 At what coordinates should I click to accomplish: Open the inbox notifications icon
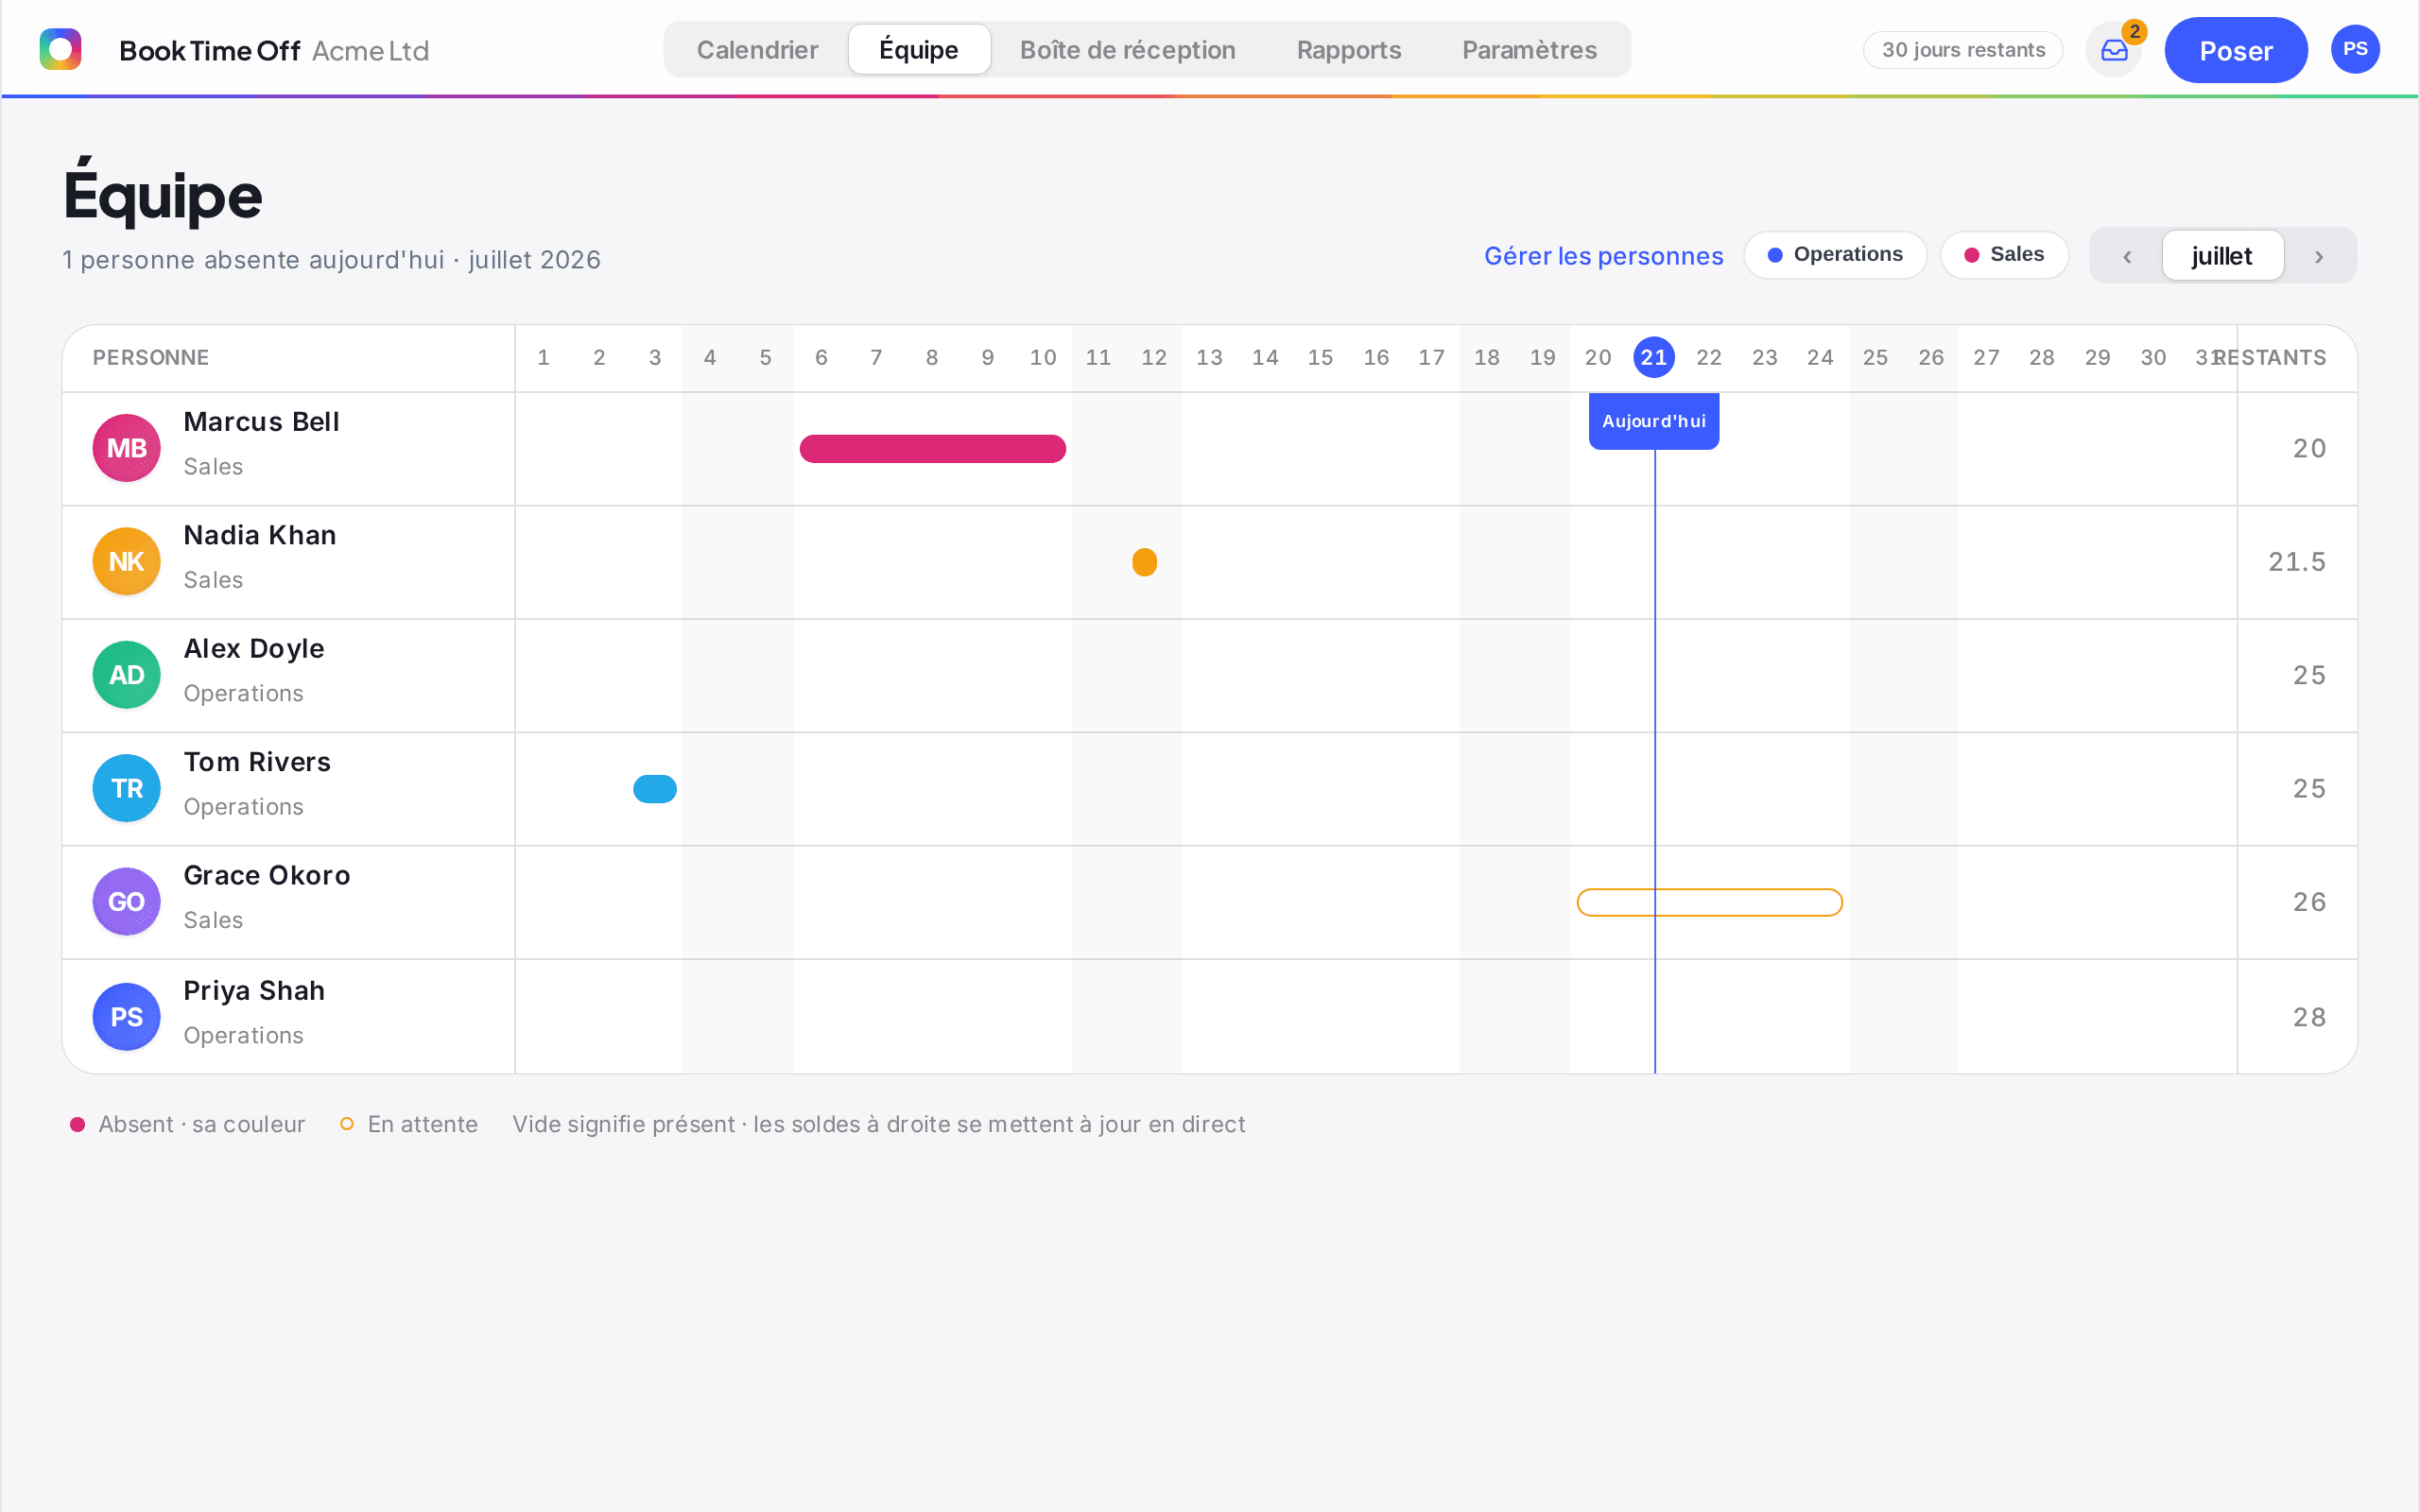[2113, 50]
